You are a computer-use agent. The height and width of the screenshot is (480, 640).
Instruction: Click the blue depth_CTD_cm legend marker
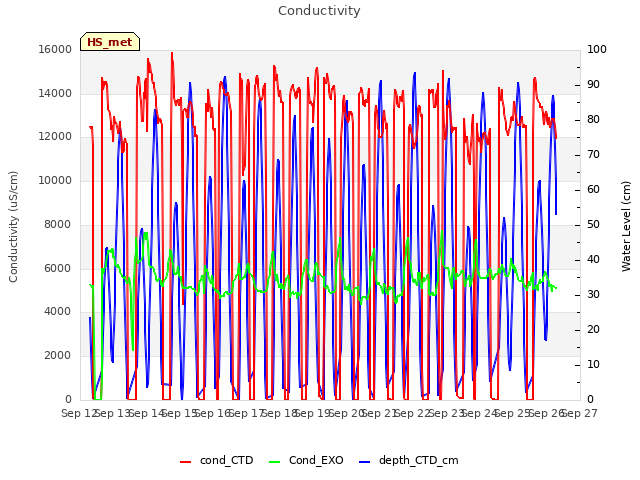pyautogui.click(x=364, y=462)
